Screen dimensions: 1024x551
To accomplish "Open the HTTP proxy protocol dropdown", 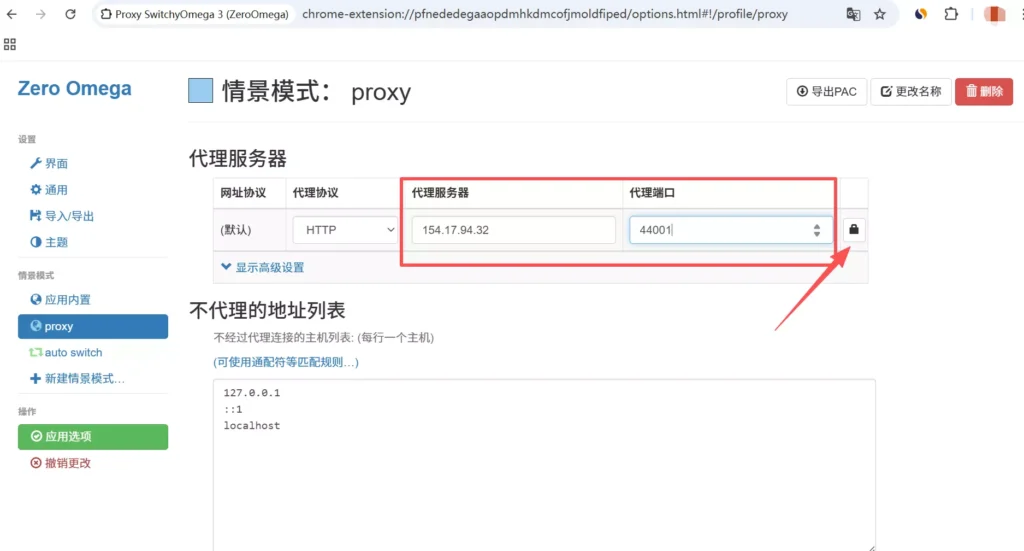I will [346, 230].
